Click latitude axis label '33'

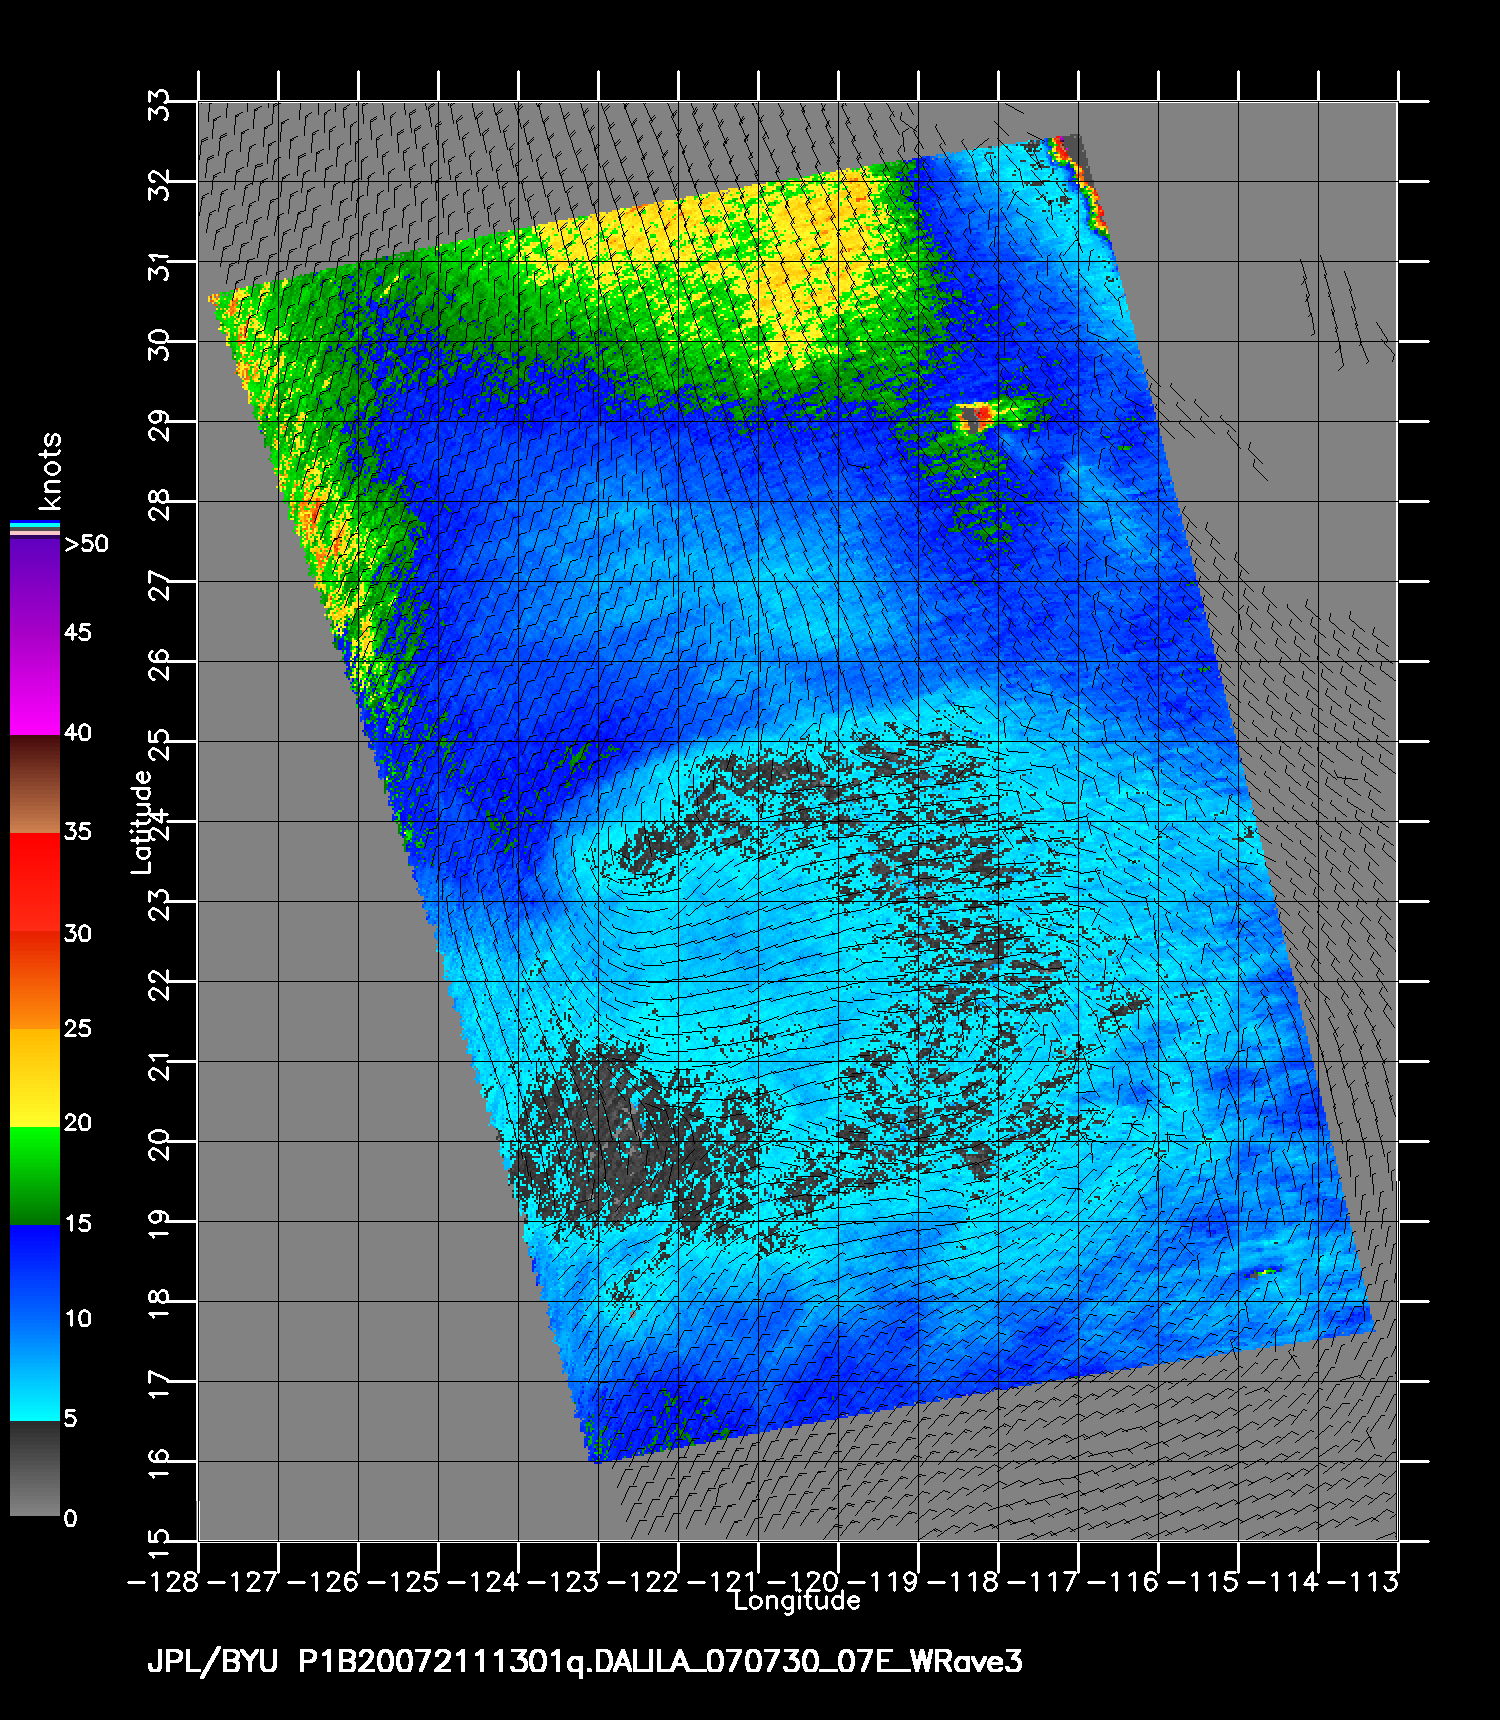click(x=160, y=104)
